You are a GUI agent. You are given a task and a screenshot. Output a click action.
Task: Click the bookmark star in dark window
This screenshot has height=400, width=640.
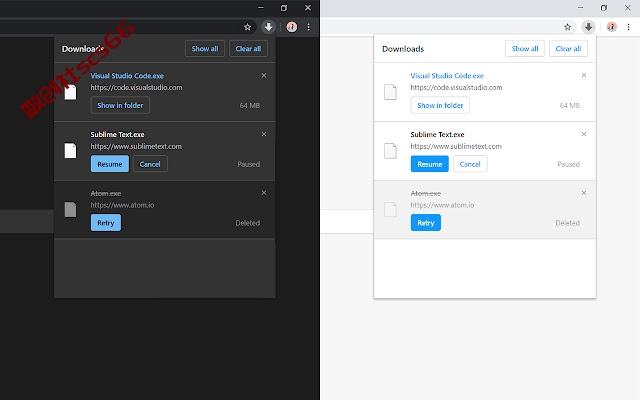click(247, 27)
